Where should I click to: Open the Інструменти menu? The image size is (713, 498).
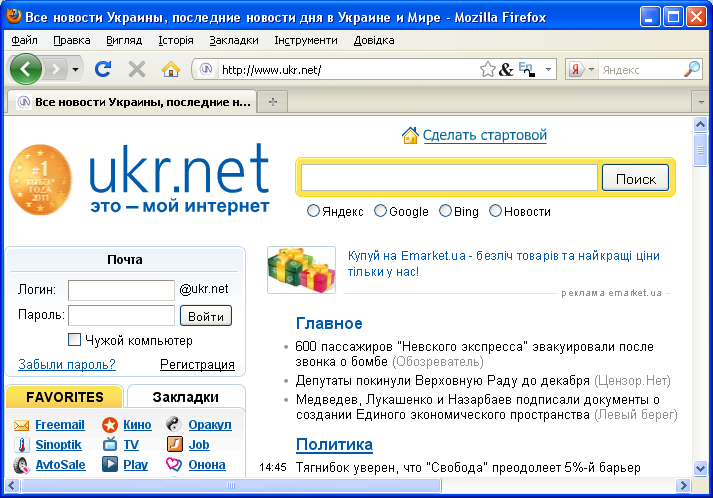pyautogui.click(x=306, y=40)
